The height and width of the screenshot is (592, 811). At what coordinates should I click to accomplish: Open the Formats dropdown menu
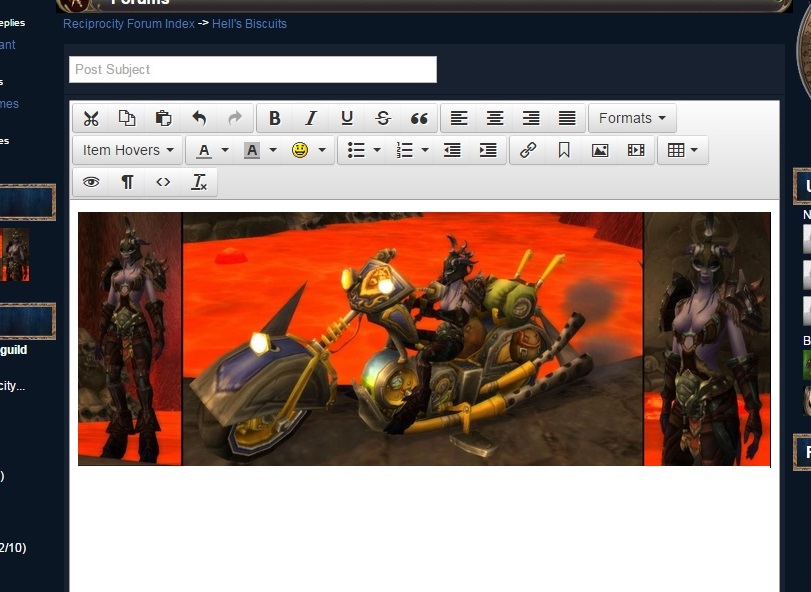tap(632, 118)
